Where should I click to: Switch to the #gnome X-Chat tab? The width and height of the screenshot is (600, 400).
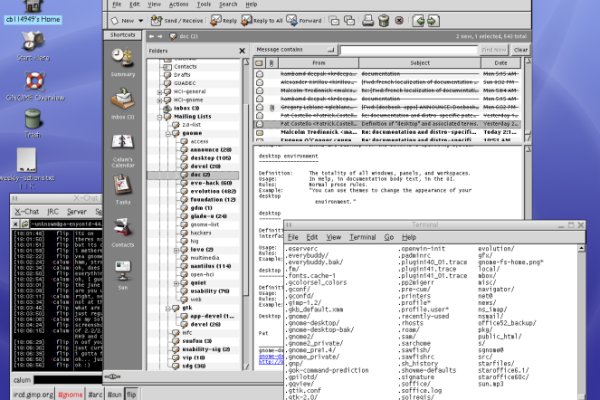pyautogui.click(x=71, y=394)
